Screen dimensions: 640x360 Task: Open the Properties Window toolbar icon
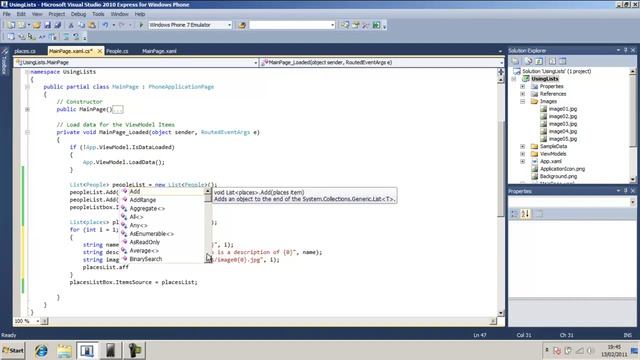click(356, 25)
